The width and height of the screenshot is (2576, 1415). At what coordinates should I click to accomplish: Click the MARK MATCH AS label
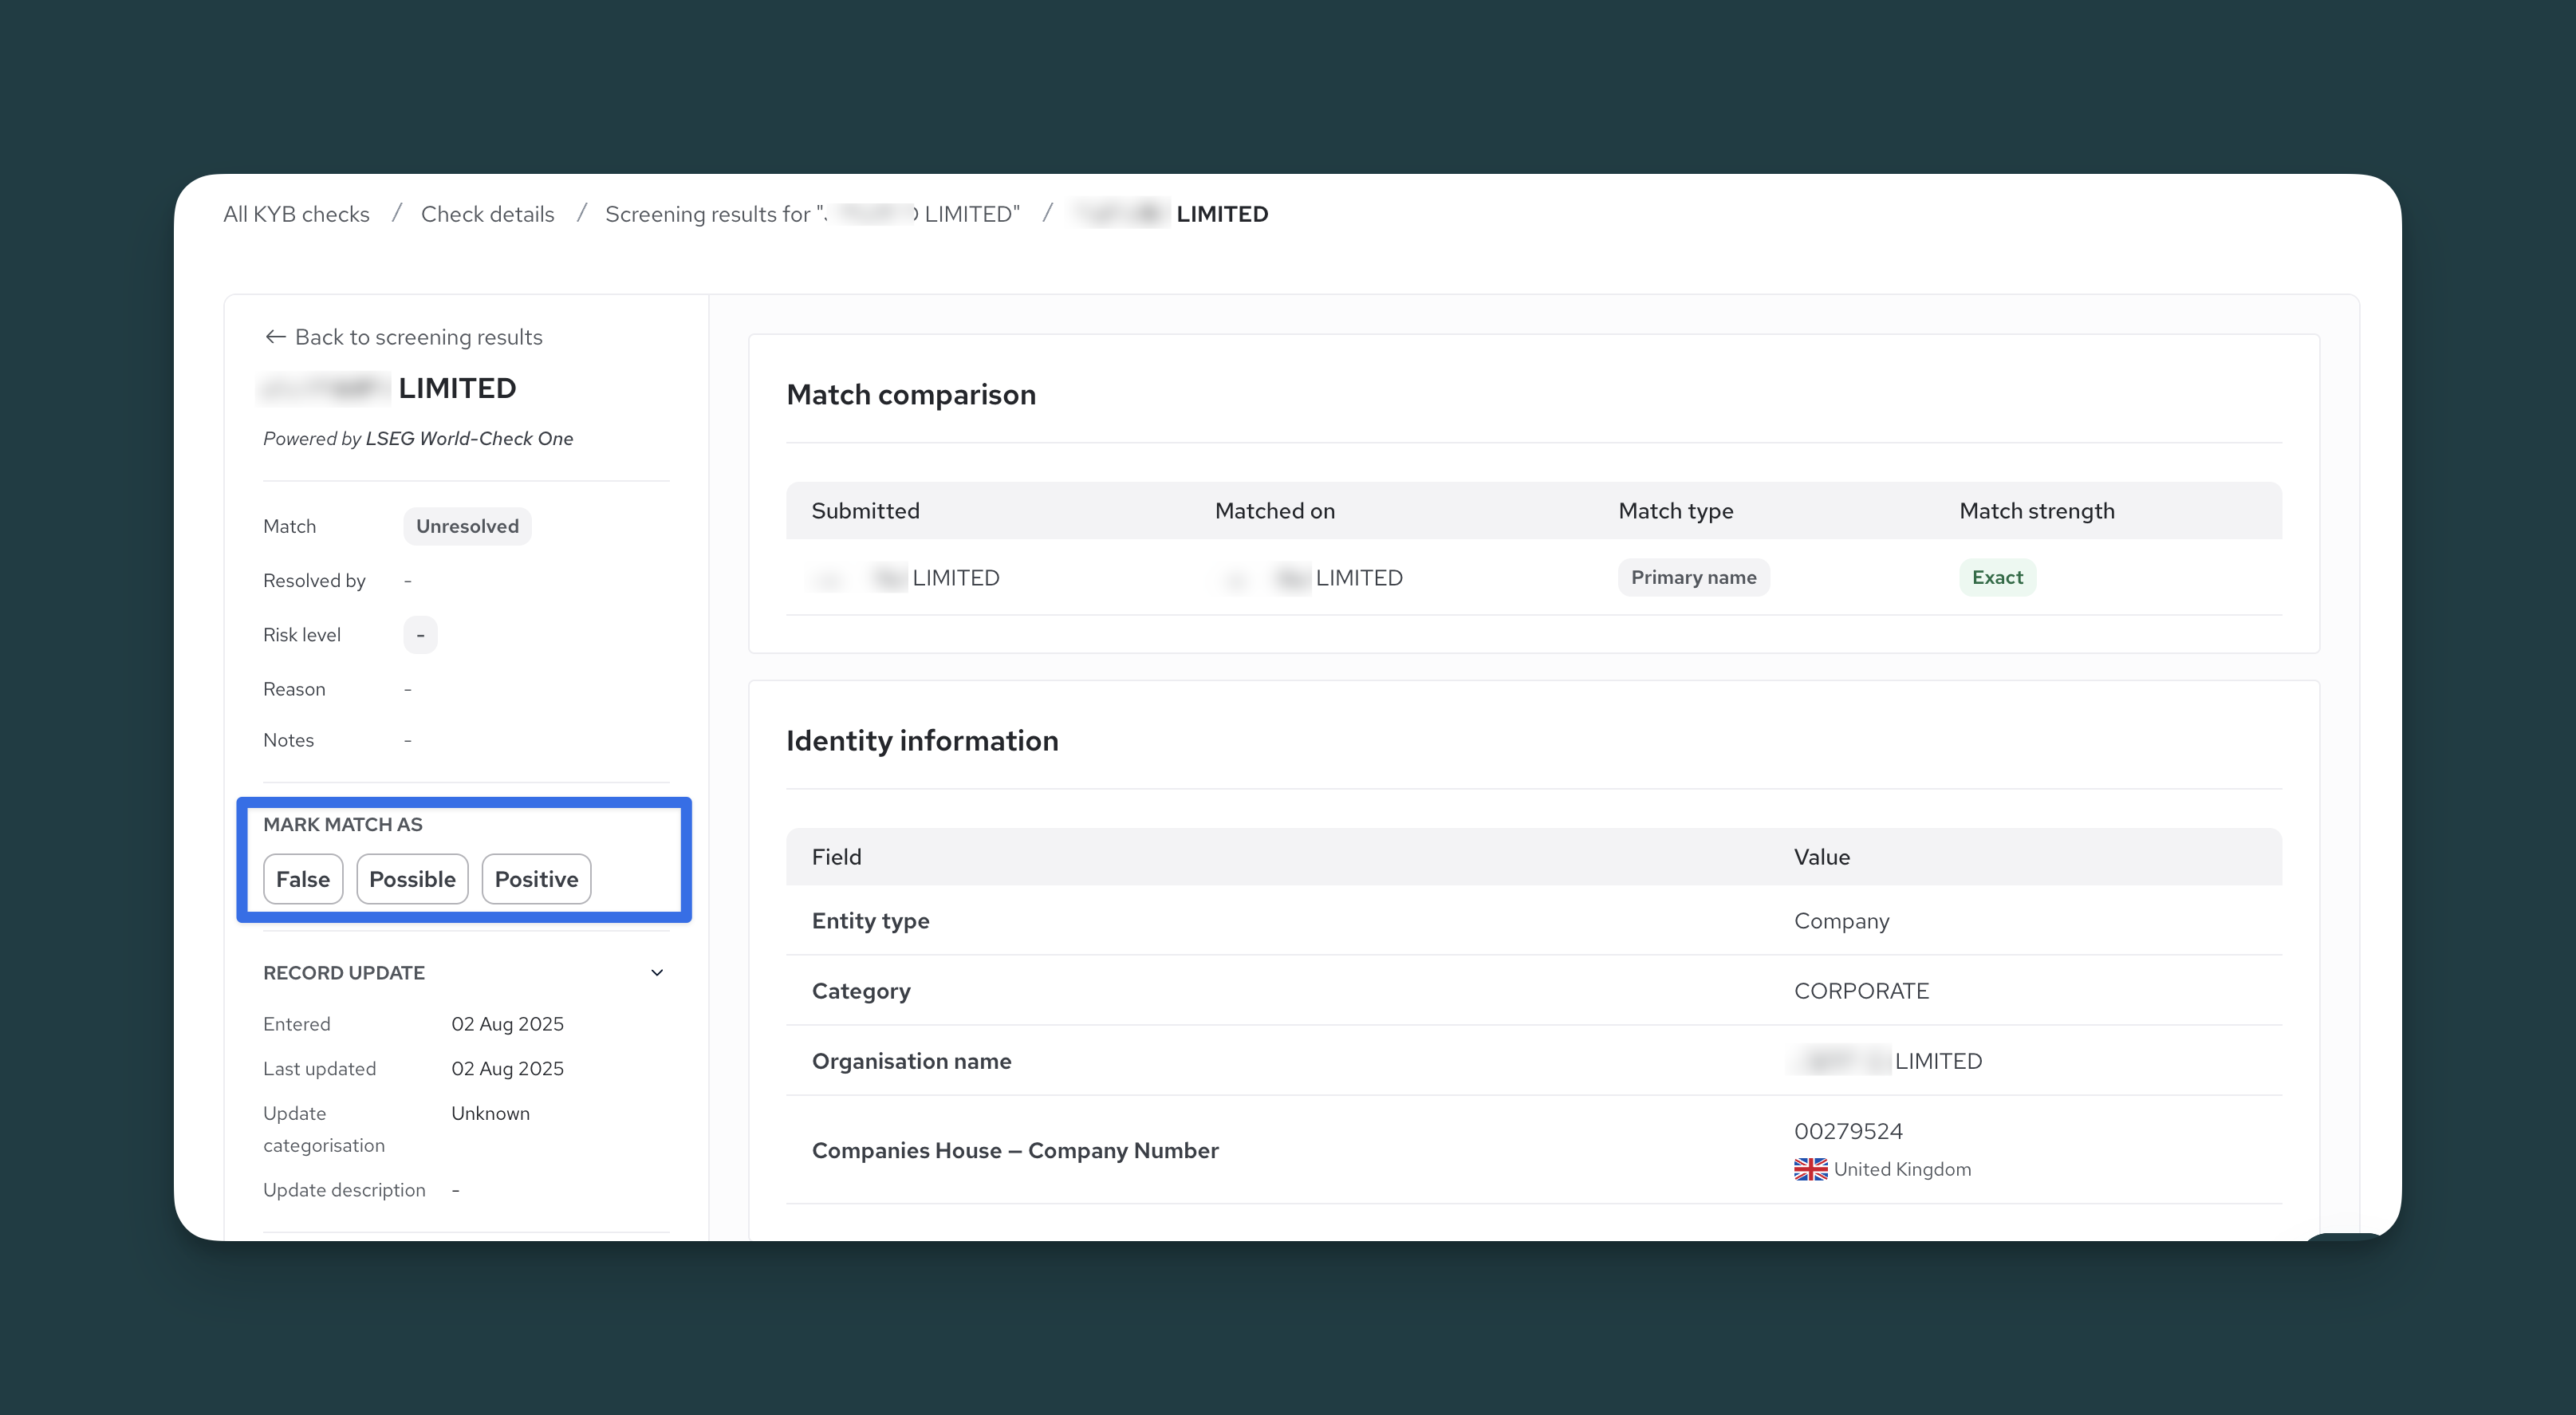tap(343, 824)
